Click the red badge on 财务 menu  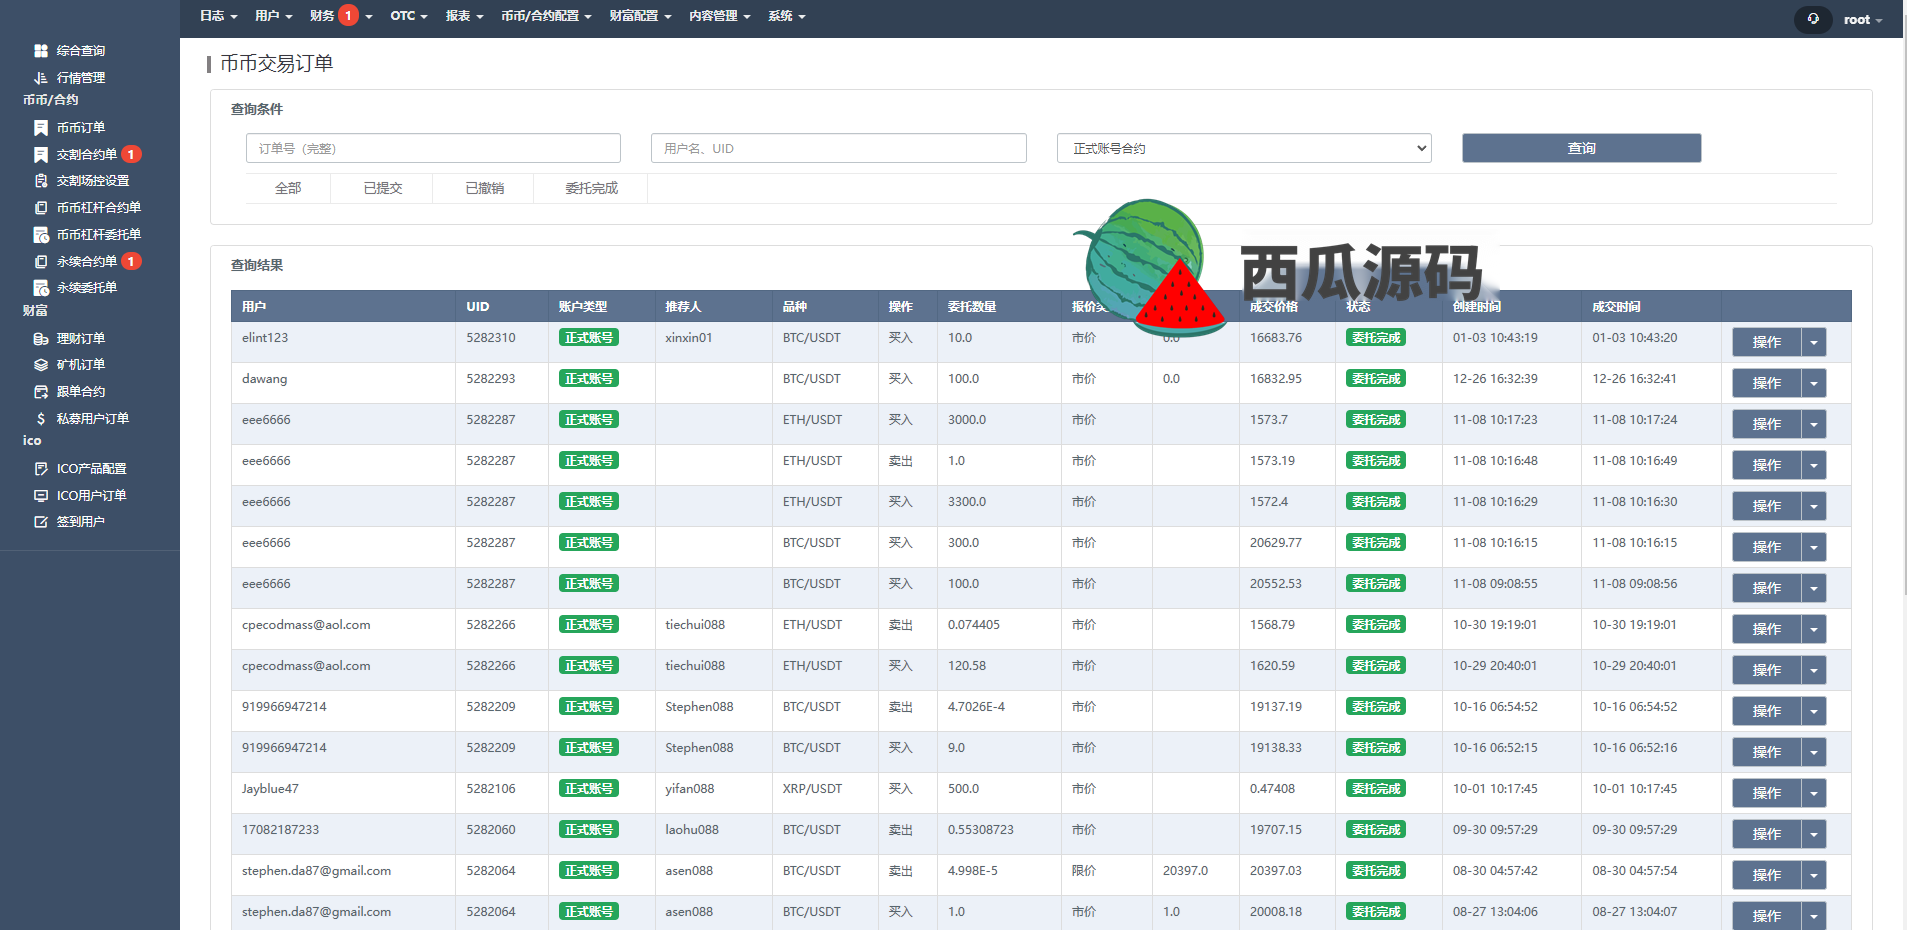pos(348,15)
